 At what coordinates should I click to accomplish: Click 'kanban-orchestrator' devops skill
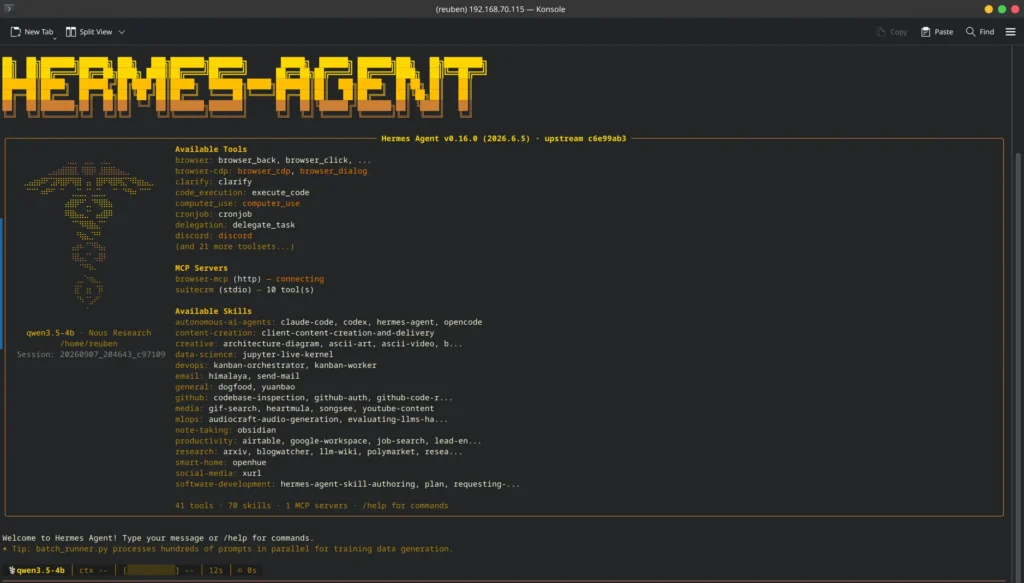click(259, 365)
